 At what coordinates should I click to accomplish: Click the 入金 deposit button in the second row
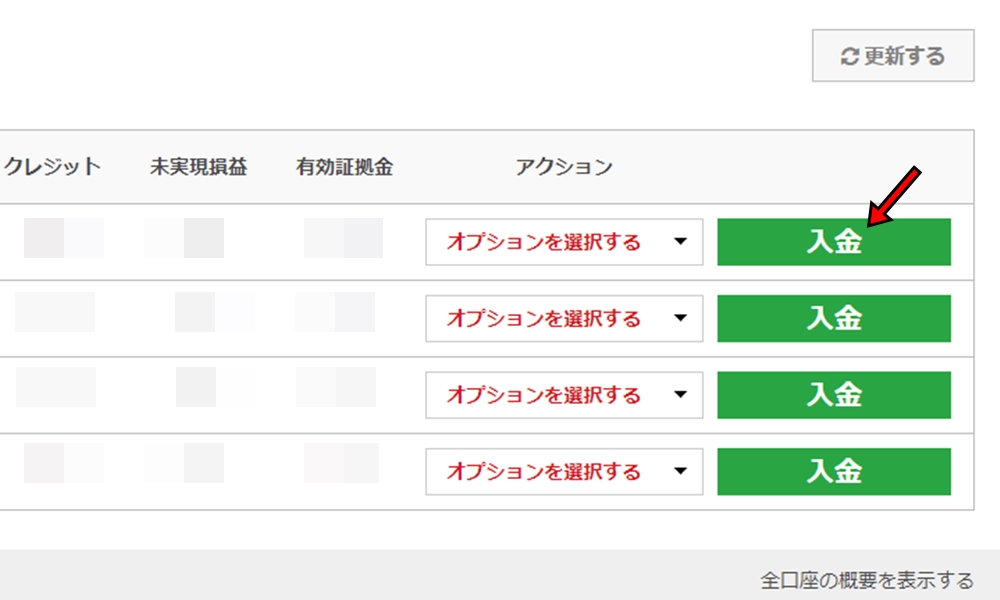pyautogui.click(x=835, y=318)
